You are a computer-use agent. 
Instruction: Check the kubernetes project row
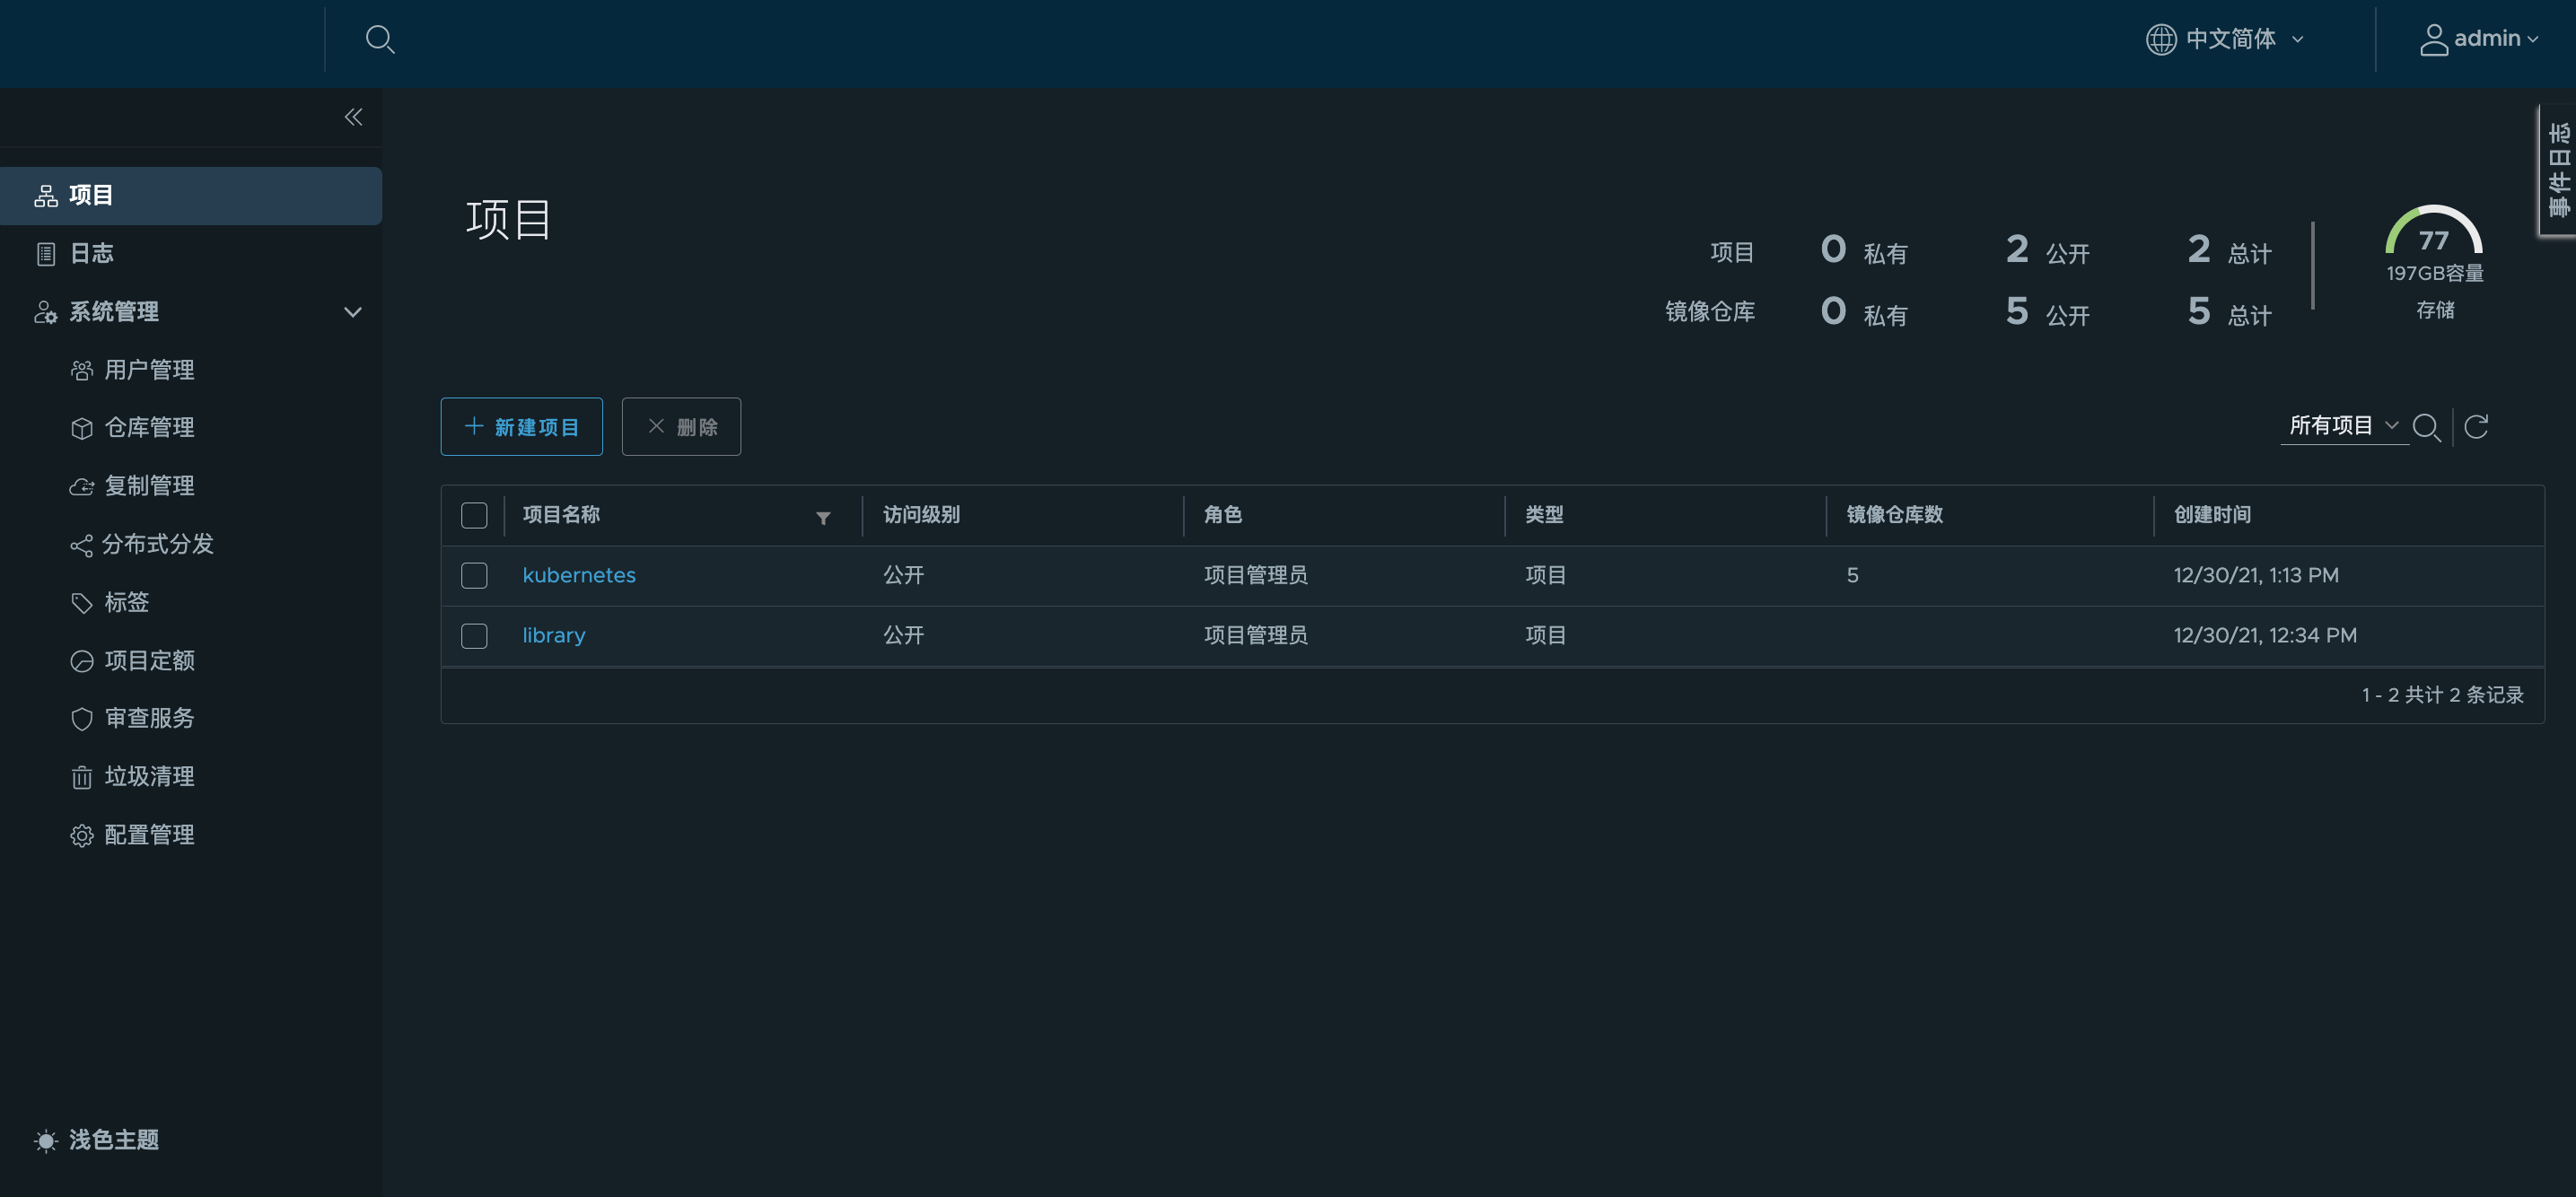pos(474,575)
